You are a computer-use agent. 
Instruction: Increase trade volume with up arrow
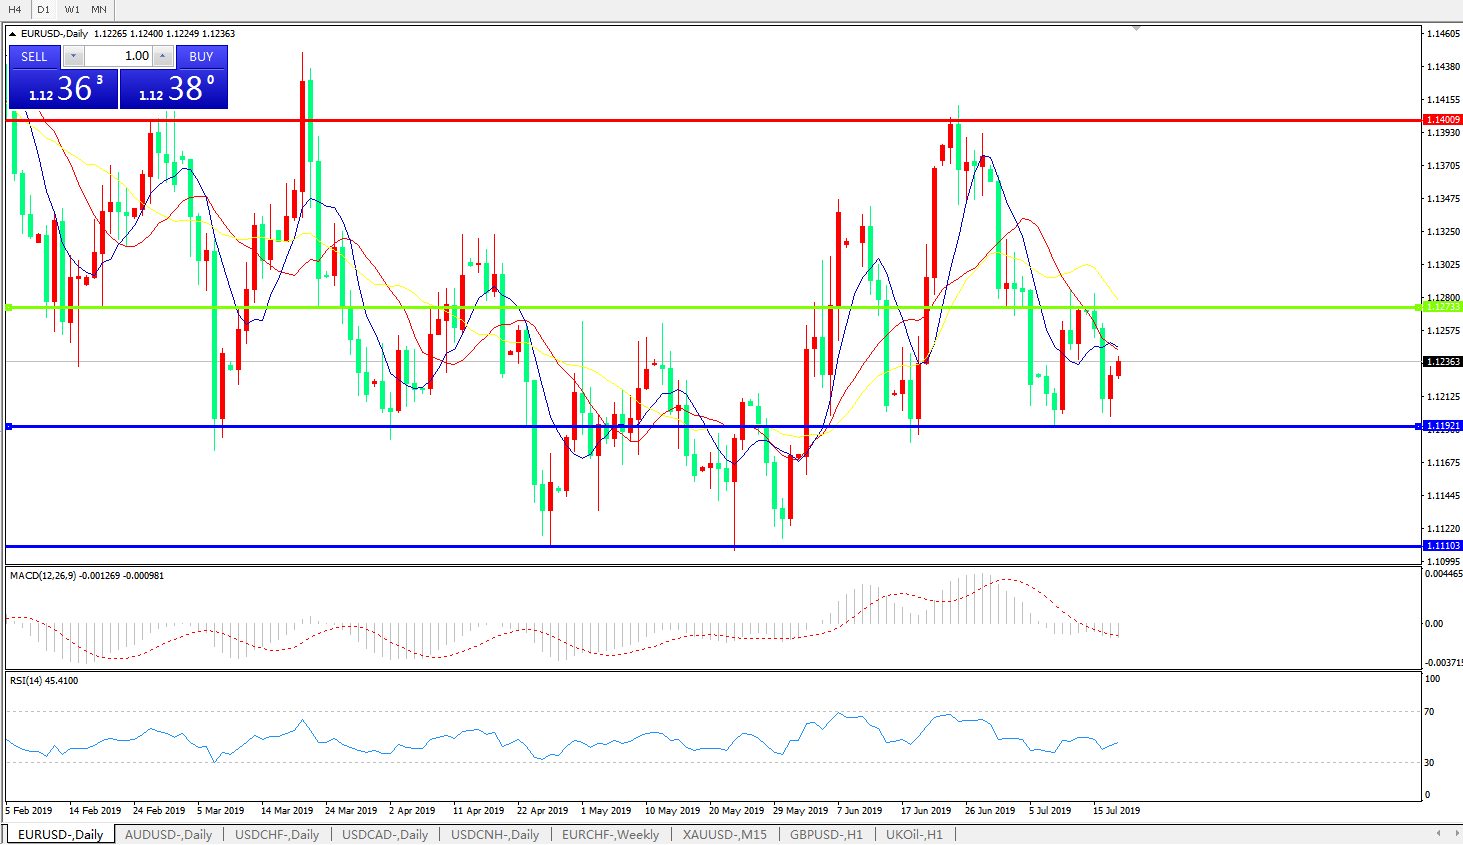point(162,57)
